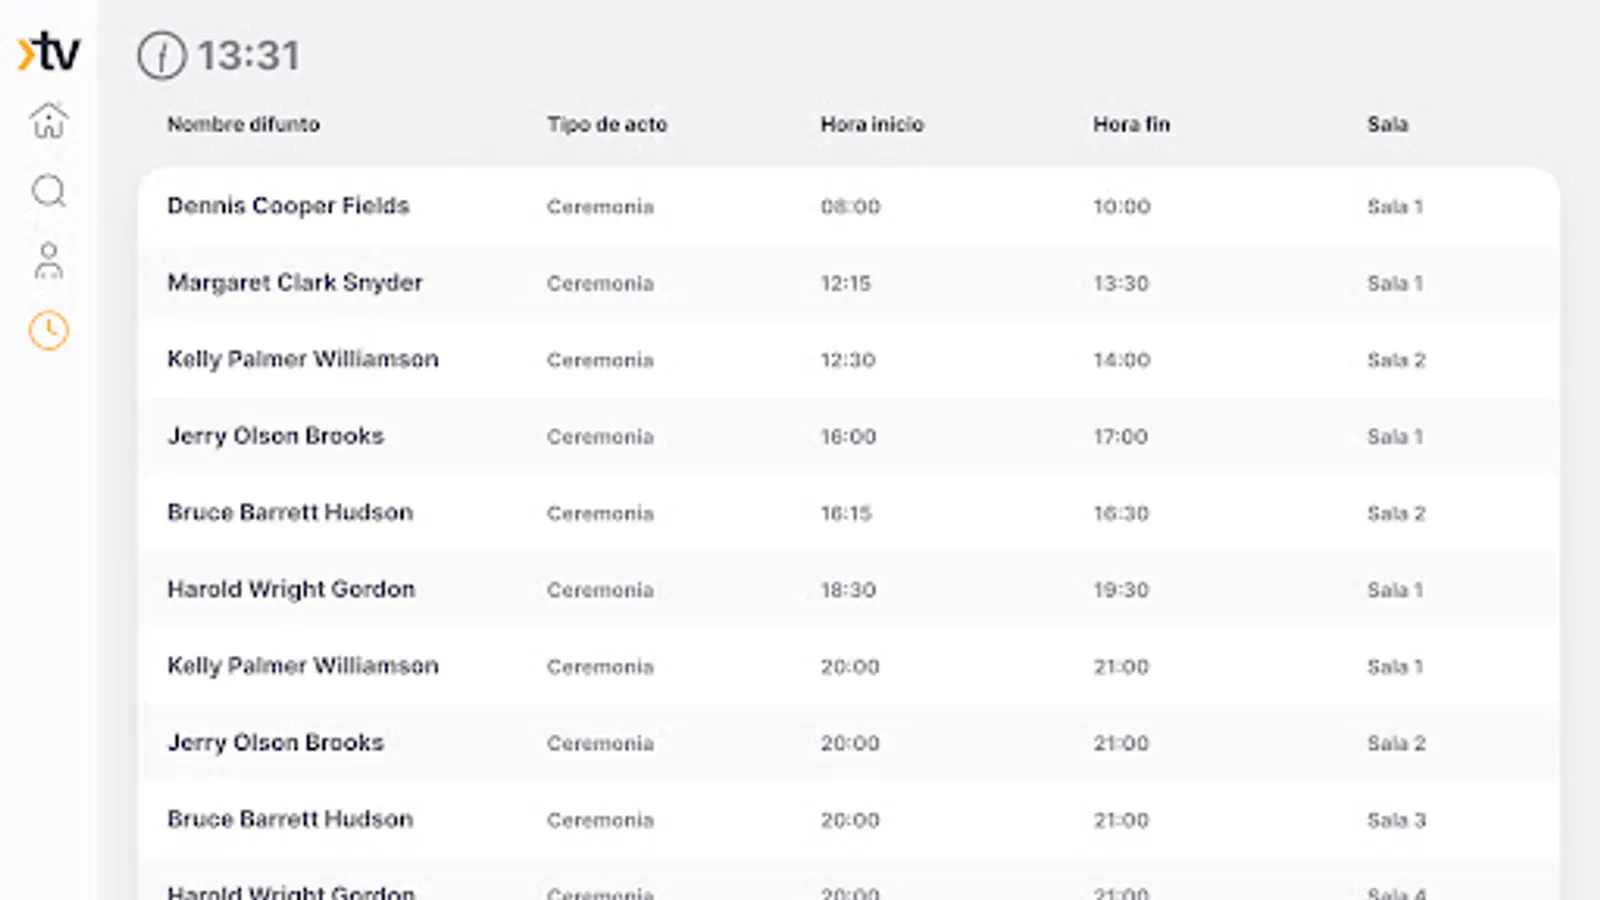Select the orange clock schedule icon
The width and height of the screenshot is (1600, 900).
tap(48, 331)
